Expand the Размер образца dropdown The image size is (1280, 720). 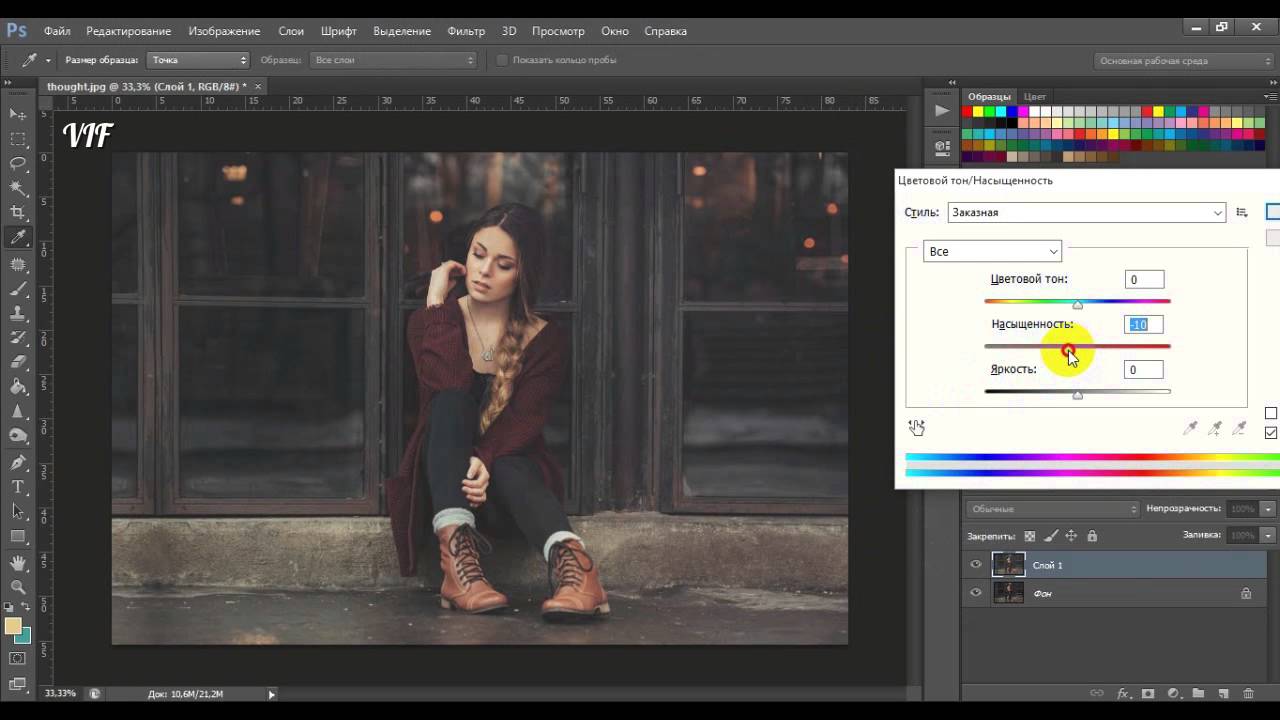(198, 60)
